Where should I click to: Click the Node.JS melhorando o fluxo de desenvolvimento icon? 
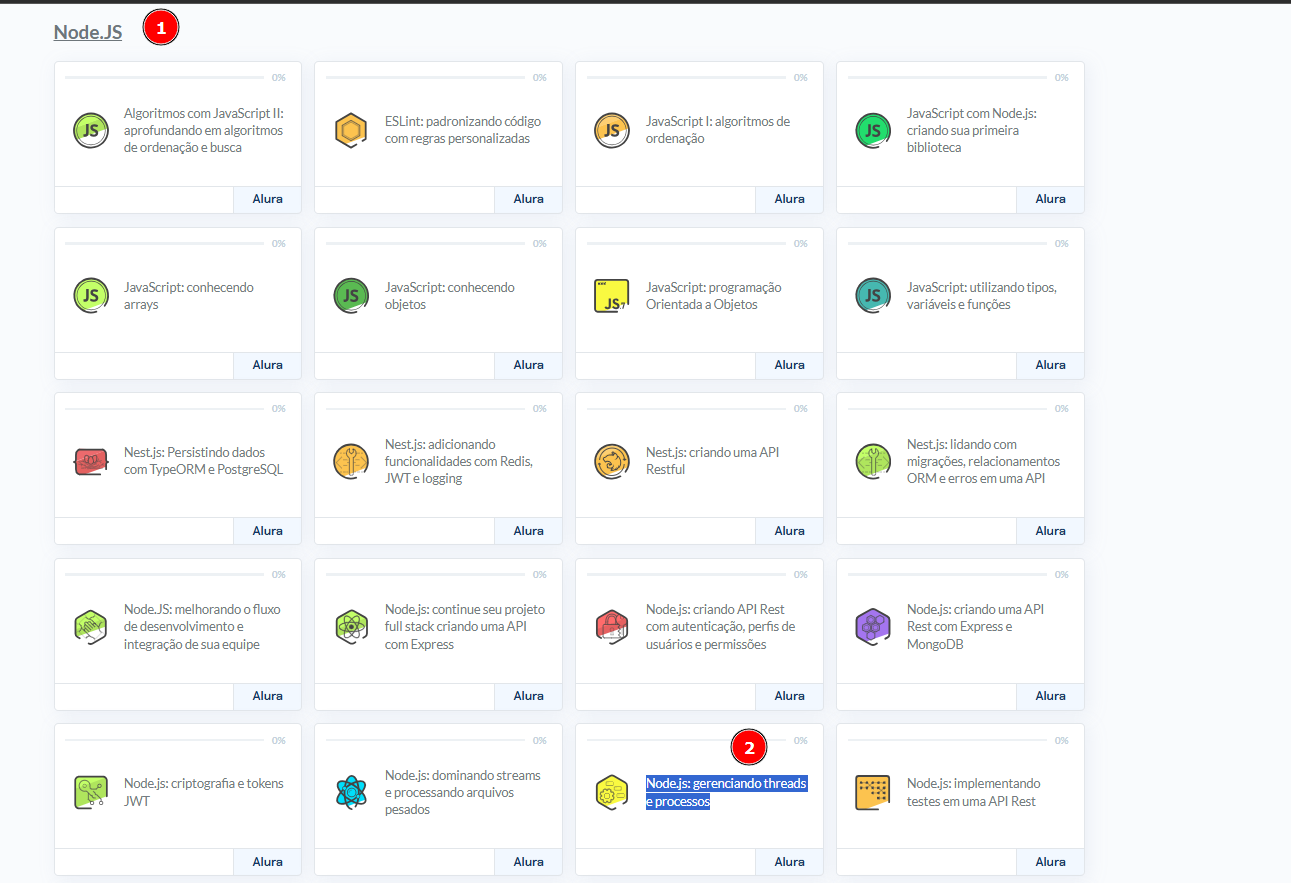[90, 627]
